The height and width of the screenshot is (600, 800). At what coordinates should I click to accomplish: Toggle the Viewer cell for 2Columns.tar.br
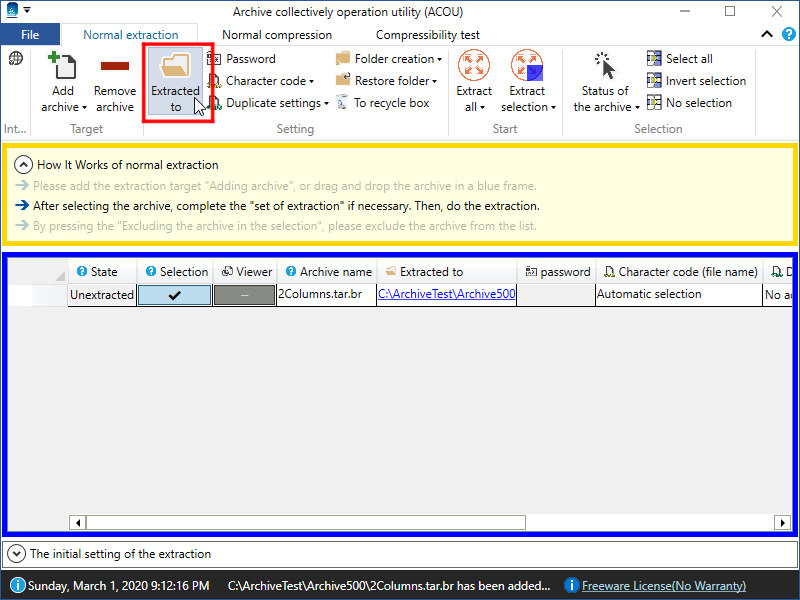244,295
